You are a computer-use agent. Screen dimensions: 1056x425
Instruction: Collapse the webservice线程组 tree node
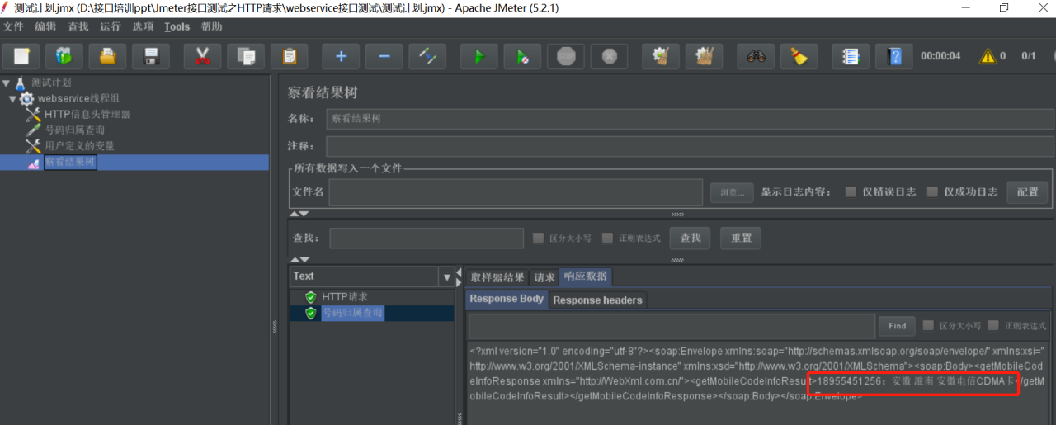click(x=12, y=99)
